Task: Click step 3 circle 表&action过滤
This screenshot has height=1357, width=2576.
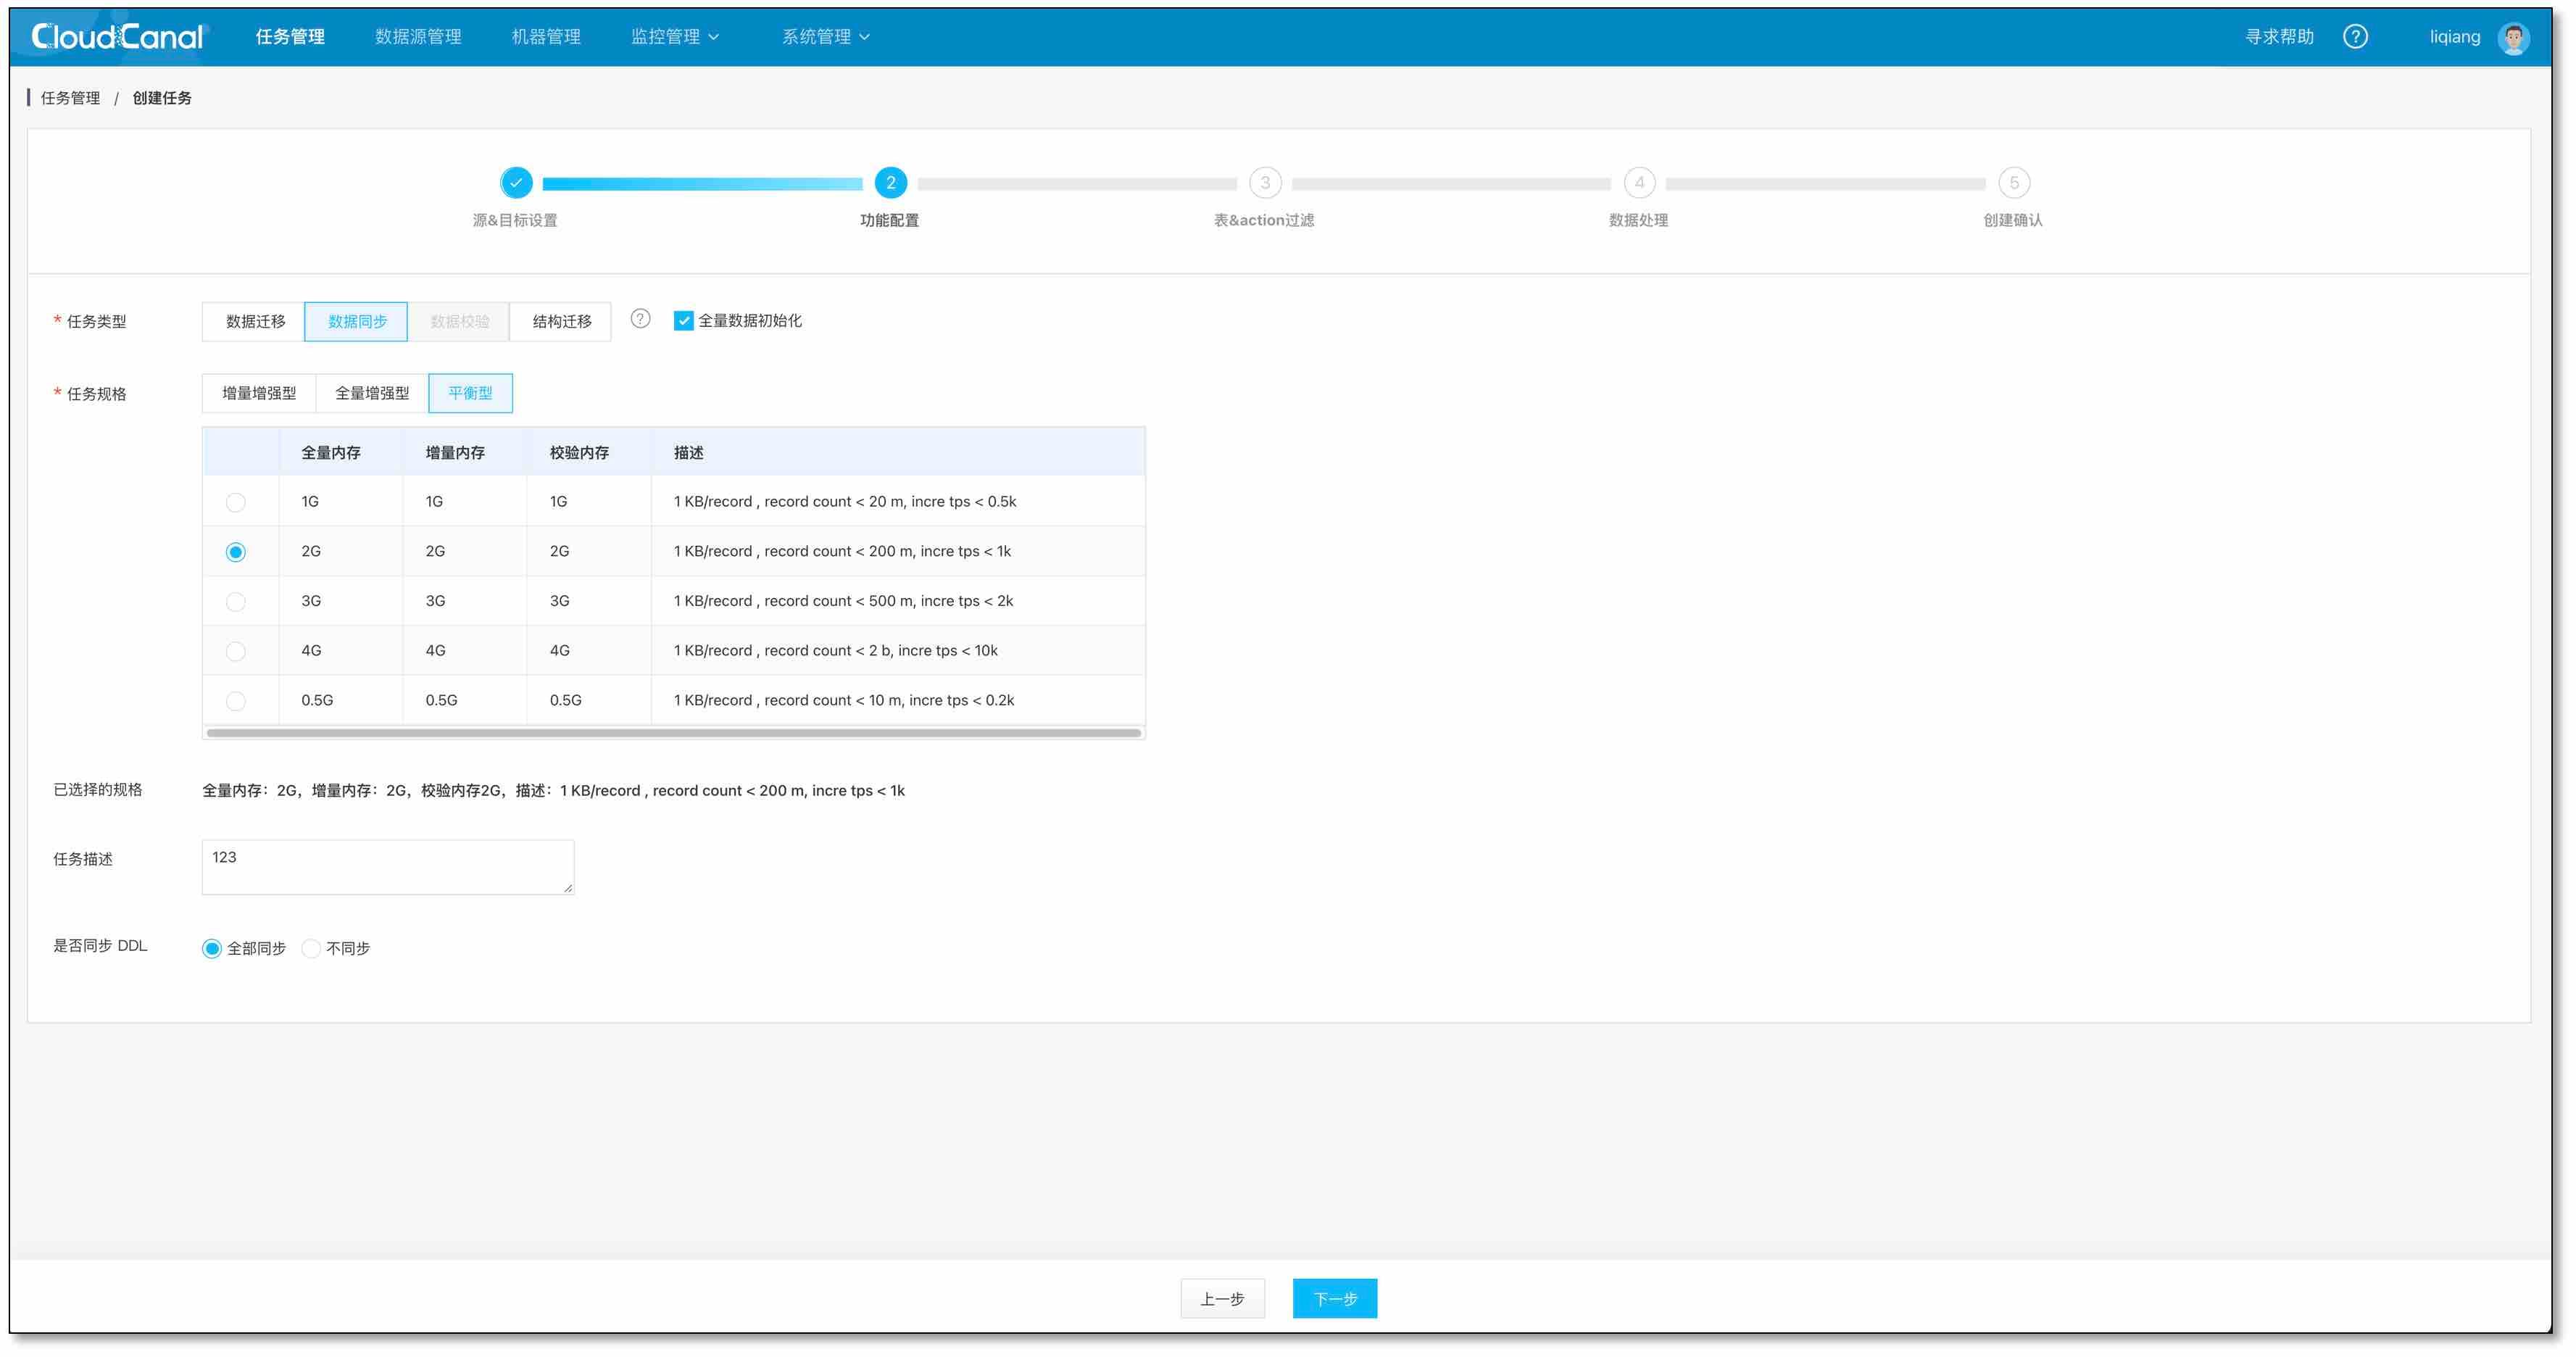Action: pos(1265,183)
